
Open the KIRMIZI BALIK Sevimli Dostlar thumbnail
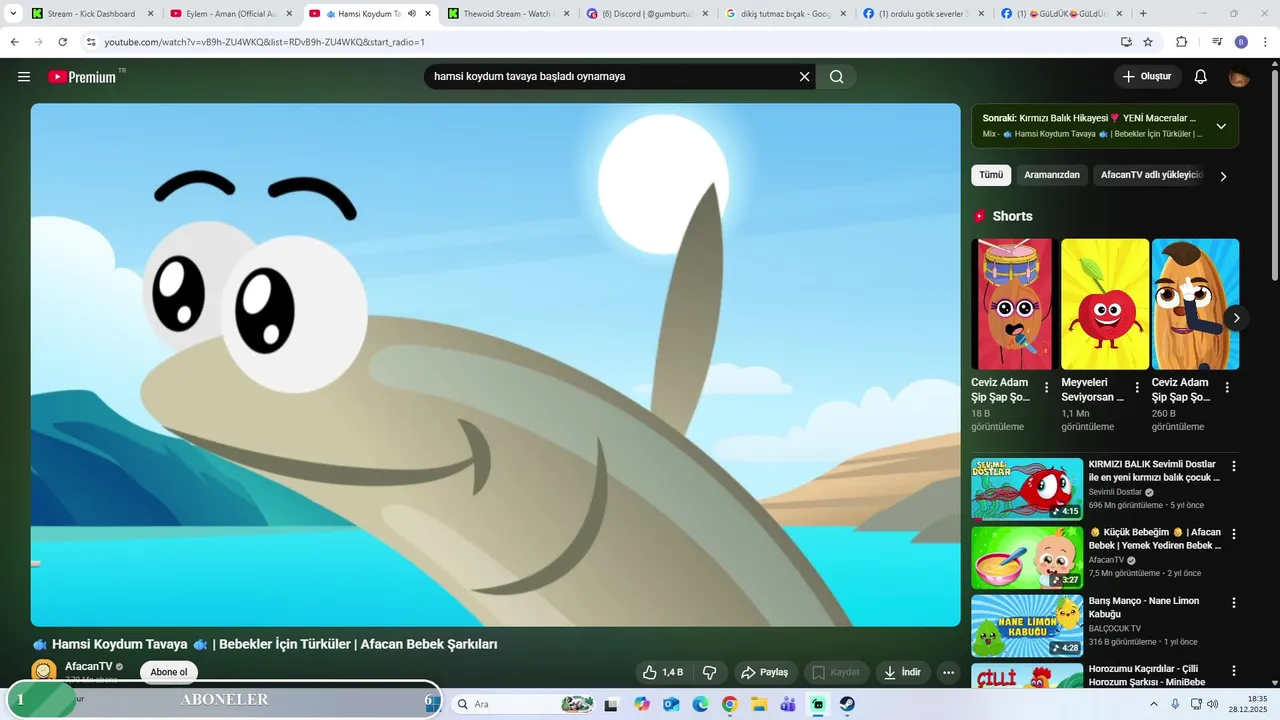tap(1027, 489)
